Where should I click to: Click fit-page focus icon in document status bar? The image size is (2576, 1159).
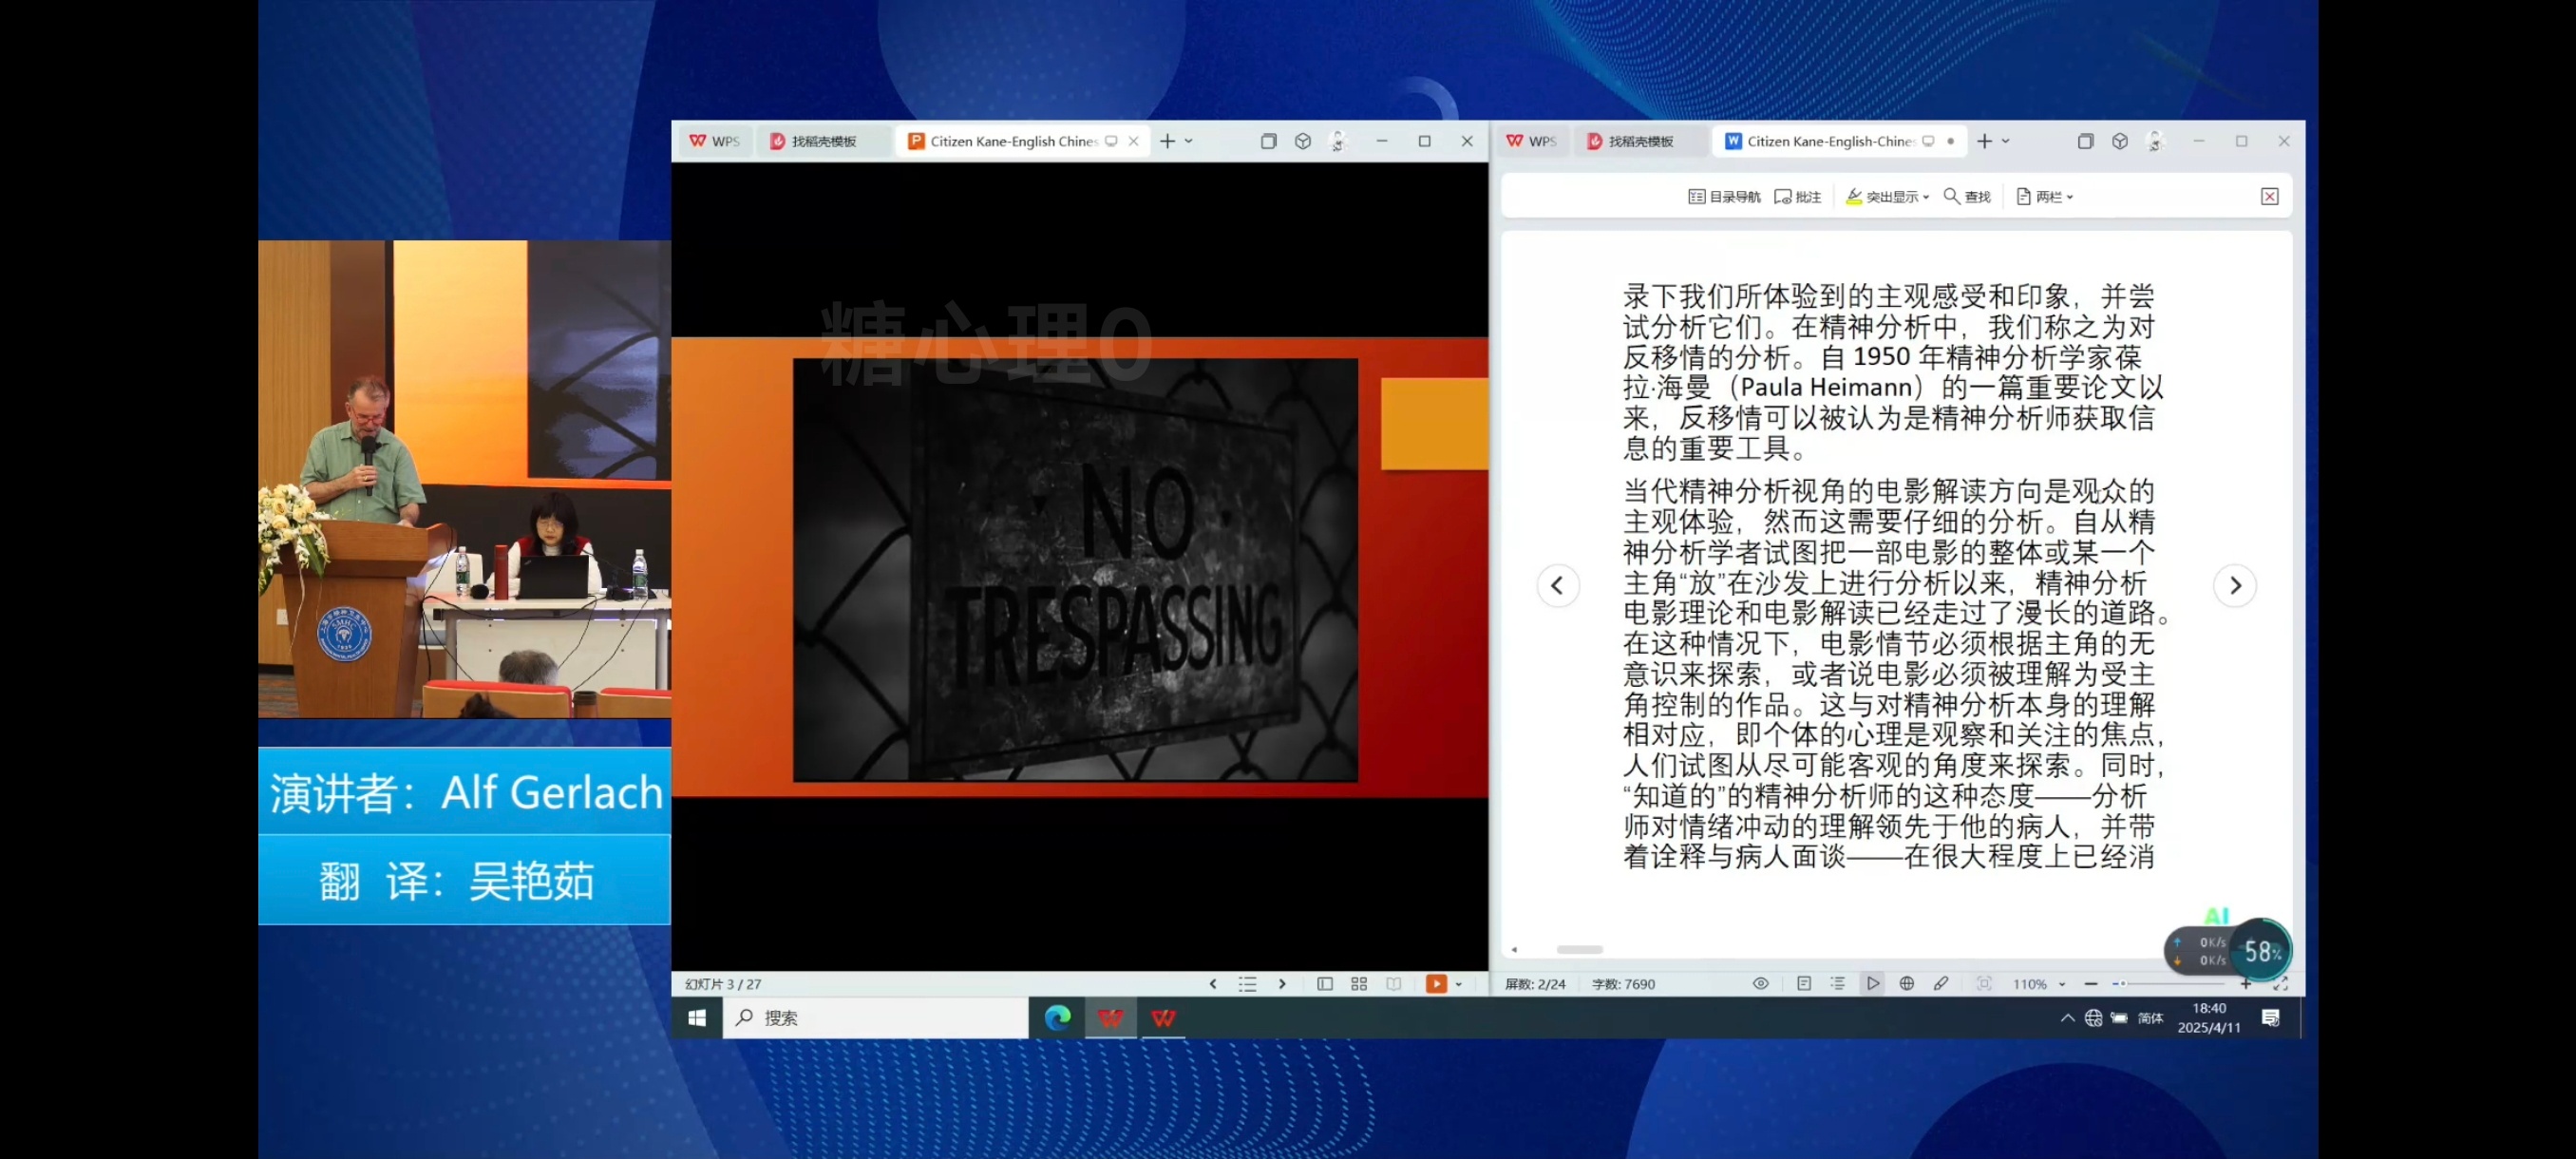click(x=1984, y=984)
